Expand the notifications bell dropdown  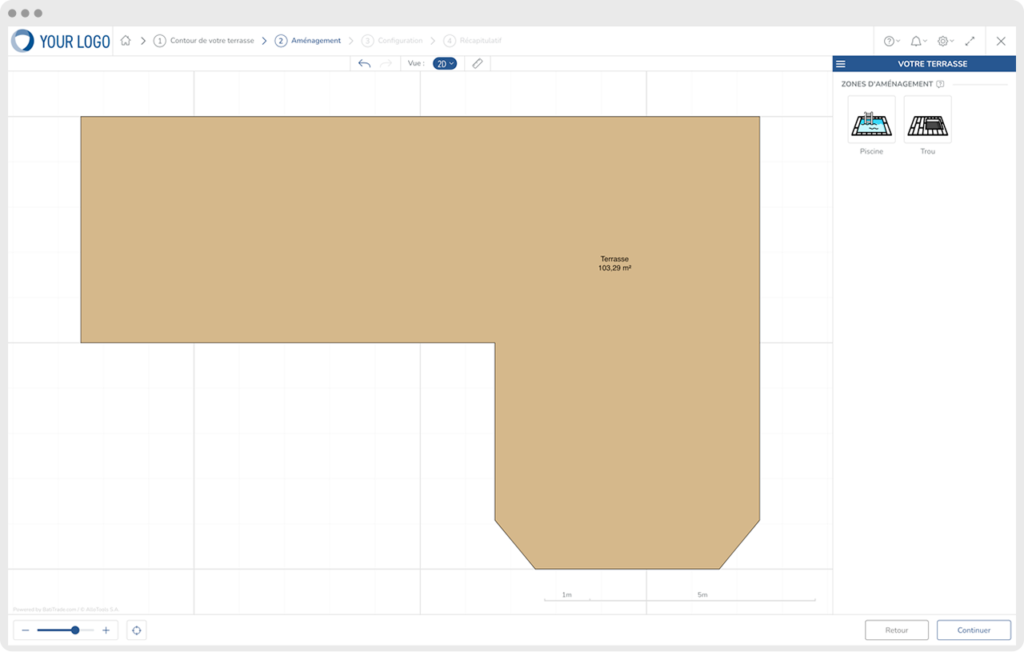918,41
